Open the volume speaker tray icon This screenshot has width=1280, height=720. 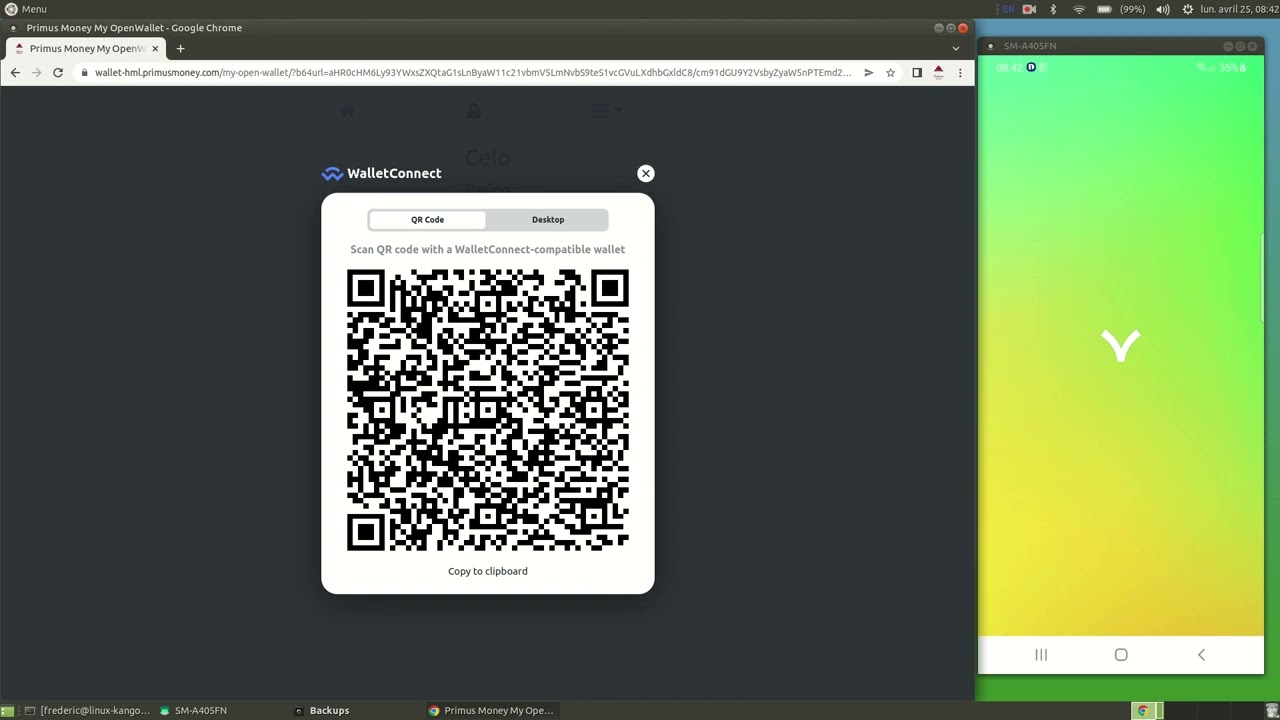click(x=1163, y=9)
